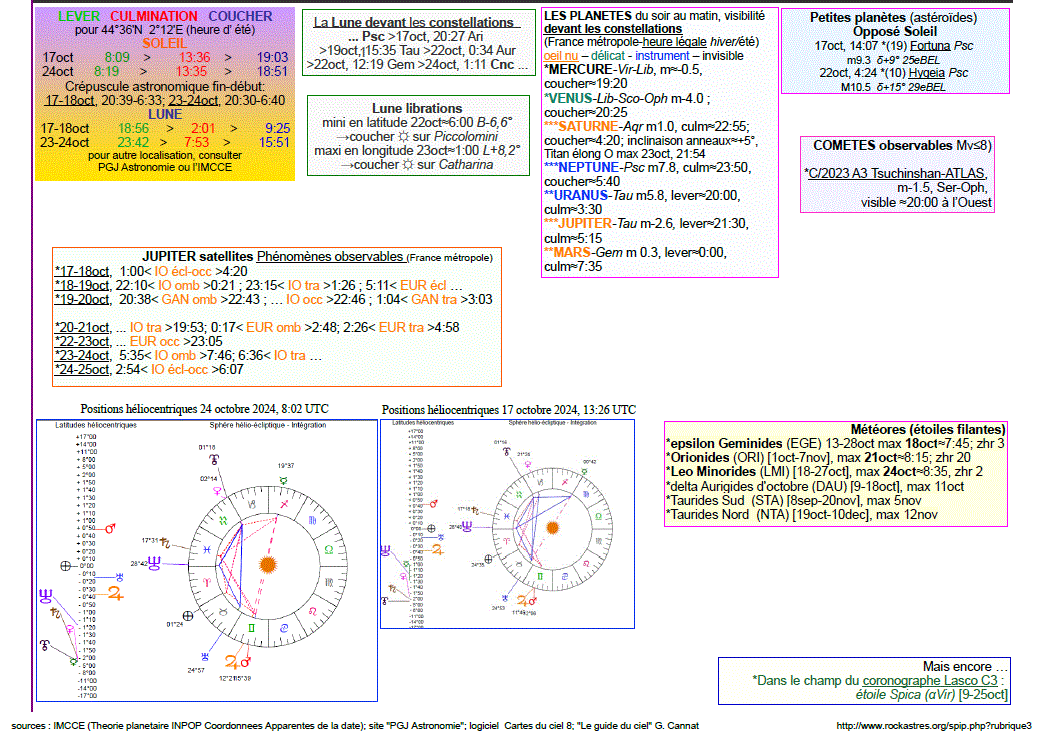The image size is (1045, 734).
Task: Click the "Crépuscule astronomique fin-début" line
Action: 165,87
